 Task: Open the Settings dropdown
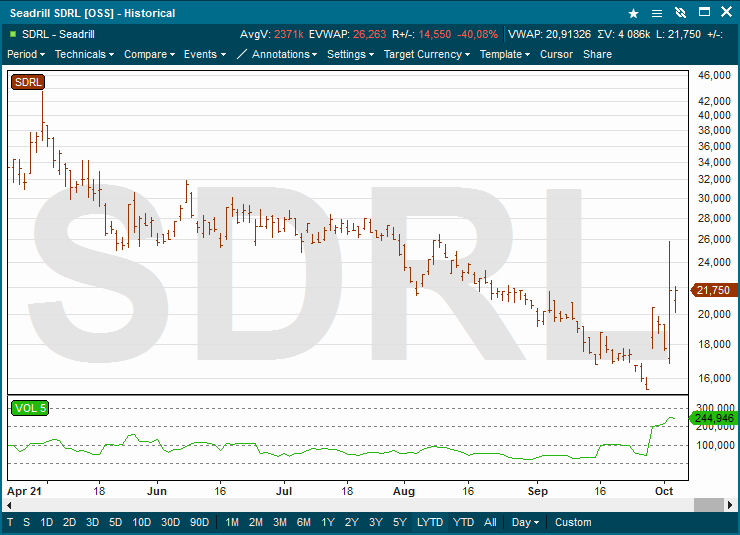[x=351, y=54]
